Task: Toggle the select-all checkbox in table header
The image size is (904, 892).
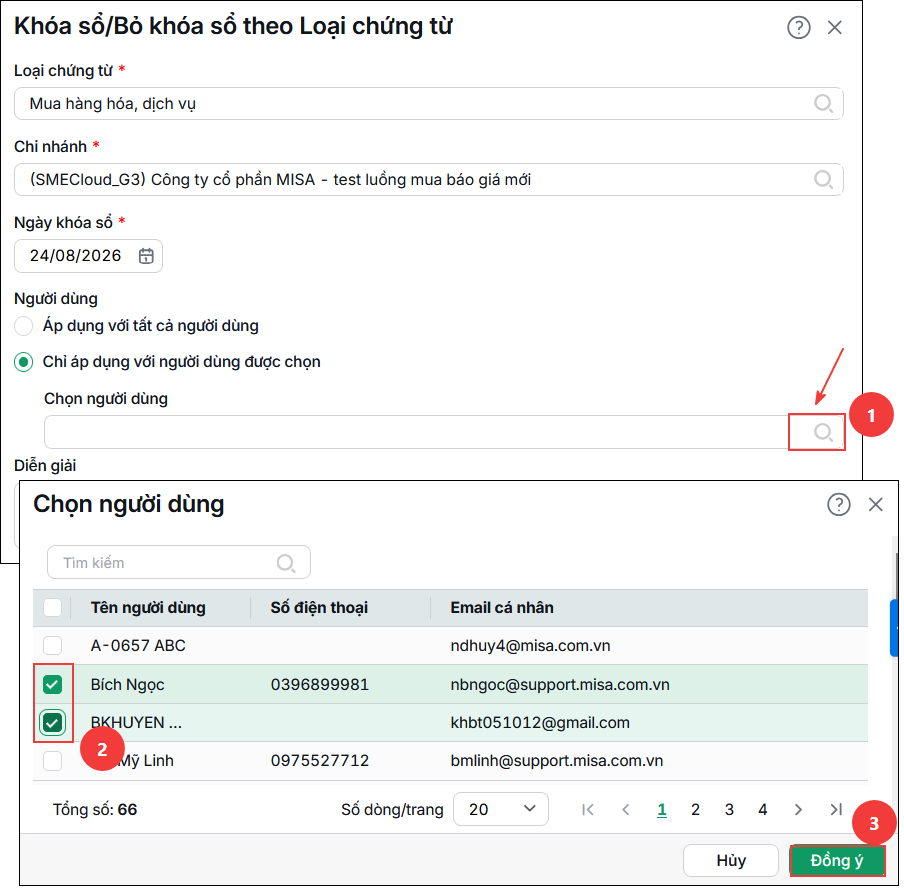Action: click(52, 607)
